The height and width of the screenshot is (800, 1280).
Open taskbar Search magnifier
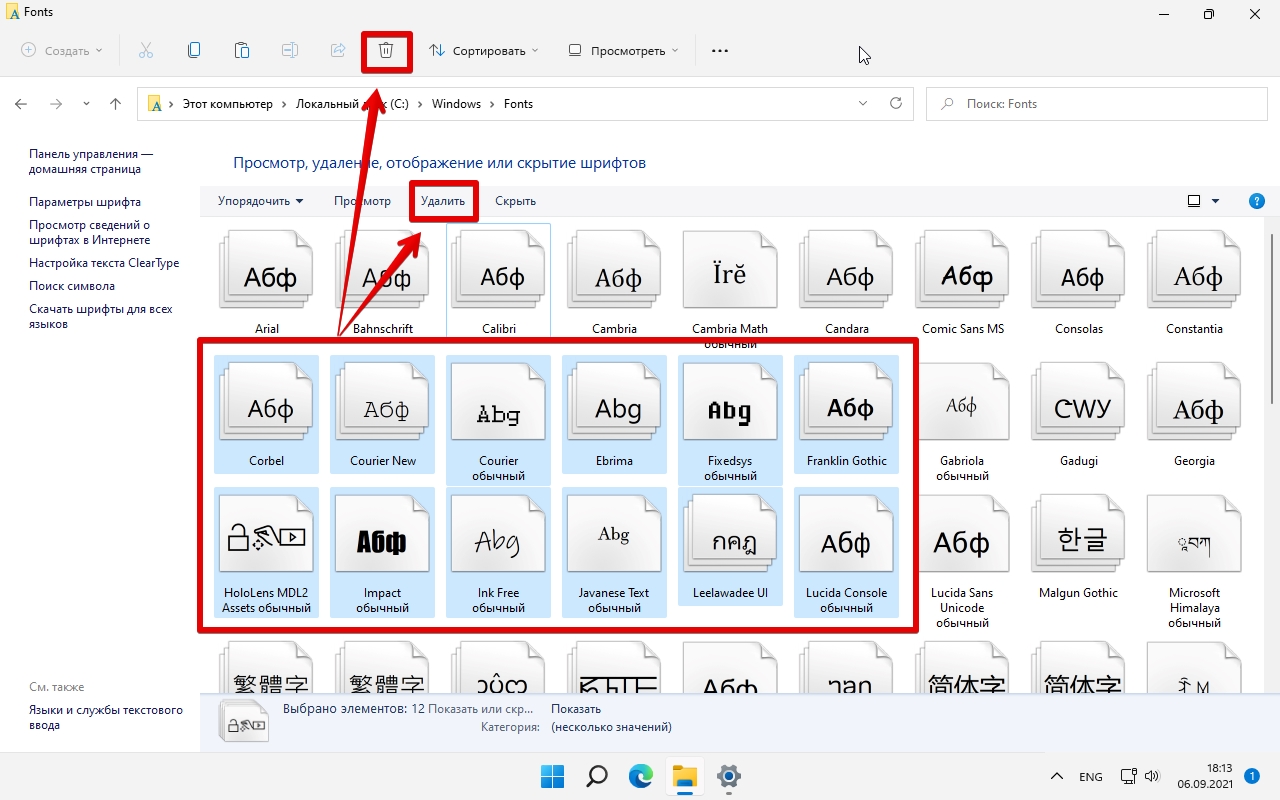point(597,776)
